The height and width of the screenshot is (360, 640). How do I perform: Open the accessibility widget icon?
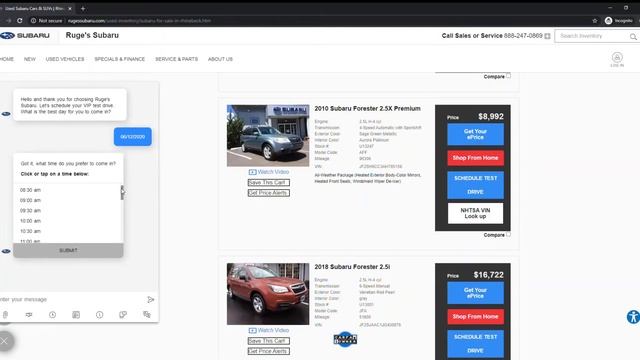[x=633, y=317]
